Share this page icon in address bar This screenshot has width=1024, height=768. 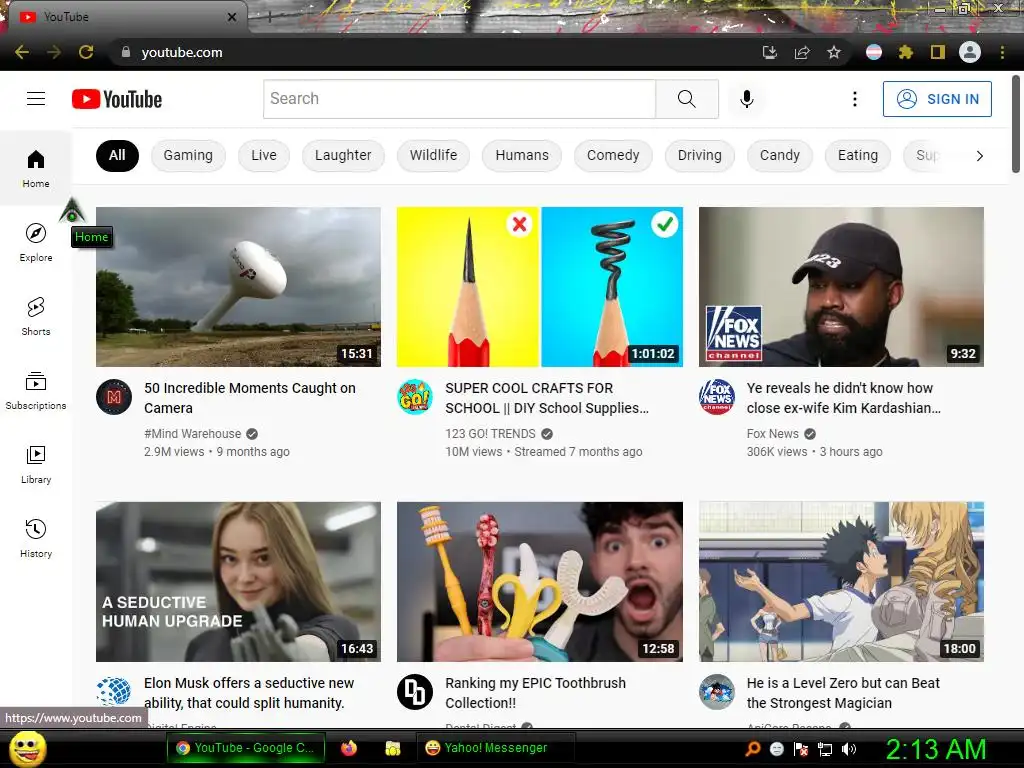click(802, 52)
